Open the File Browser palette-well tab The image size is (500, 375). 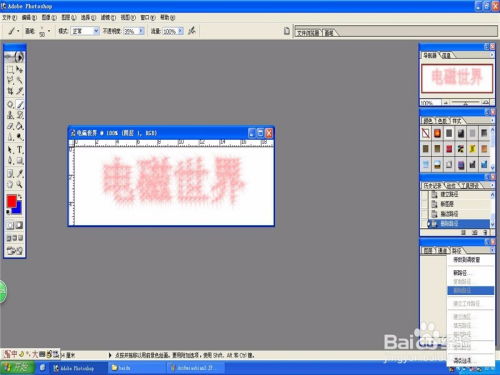point(308,33)
